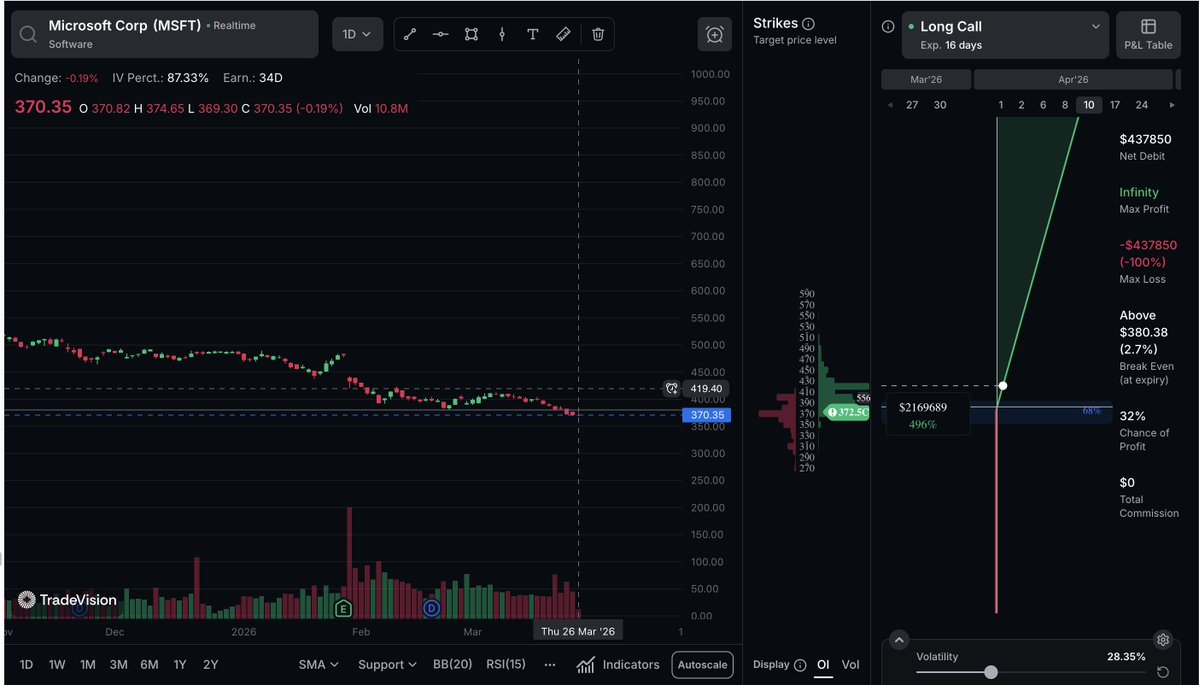Click the dividend D marker on chart

(431, 609)
